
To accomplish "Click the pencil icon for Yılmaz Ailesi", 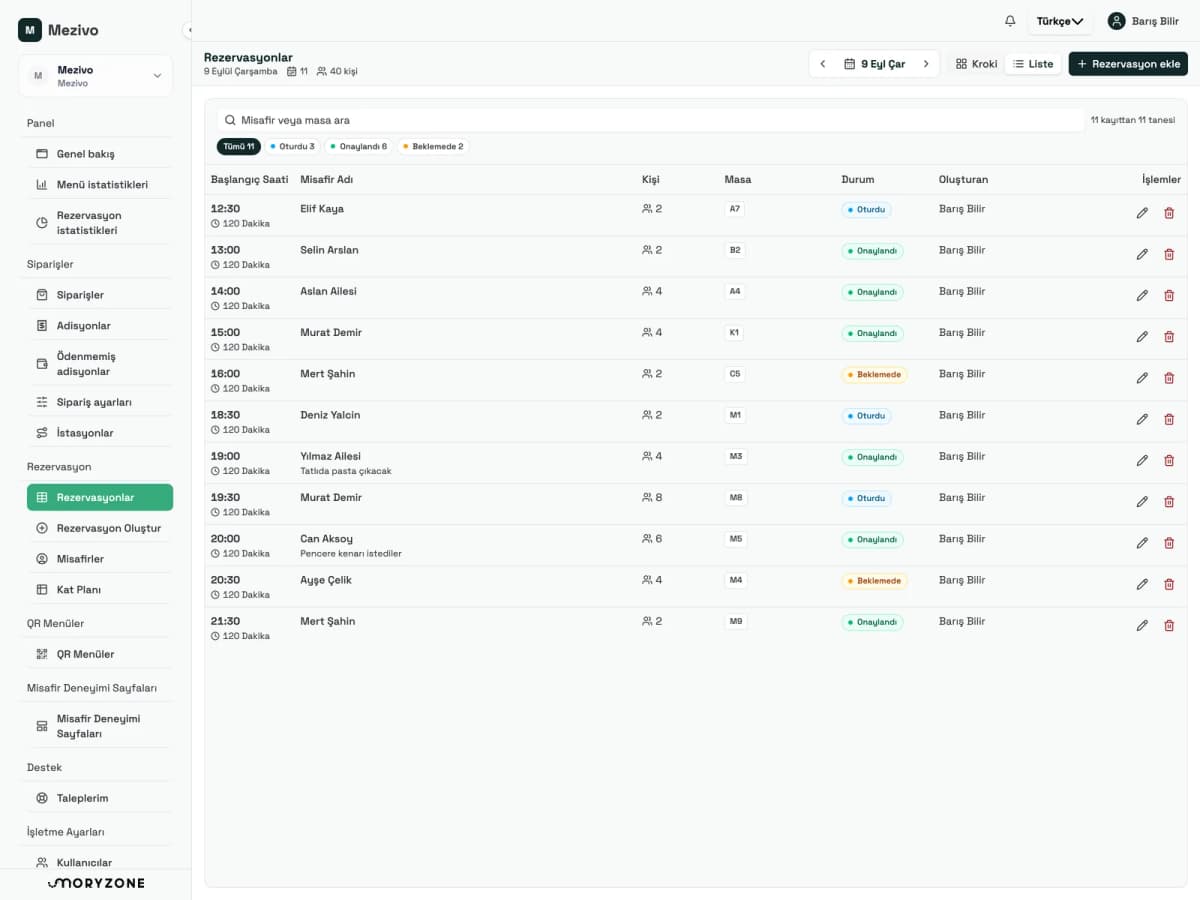I will click(1142, 460).
